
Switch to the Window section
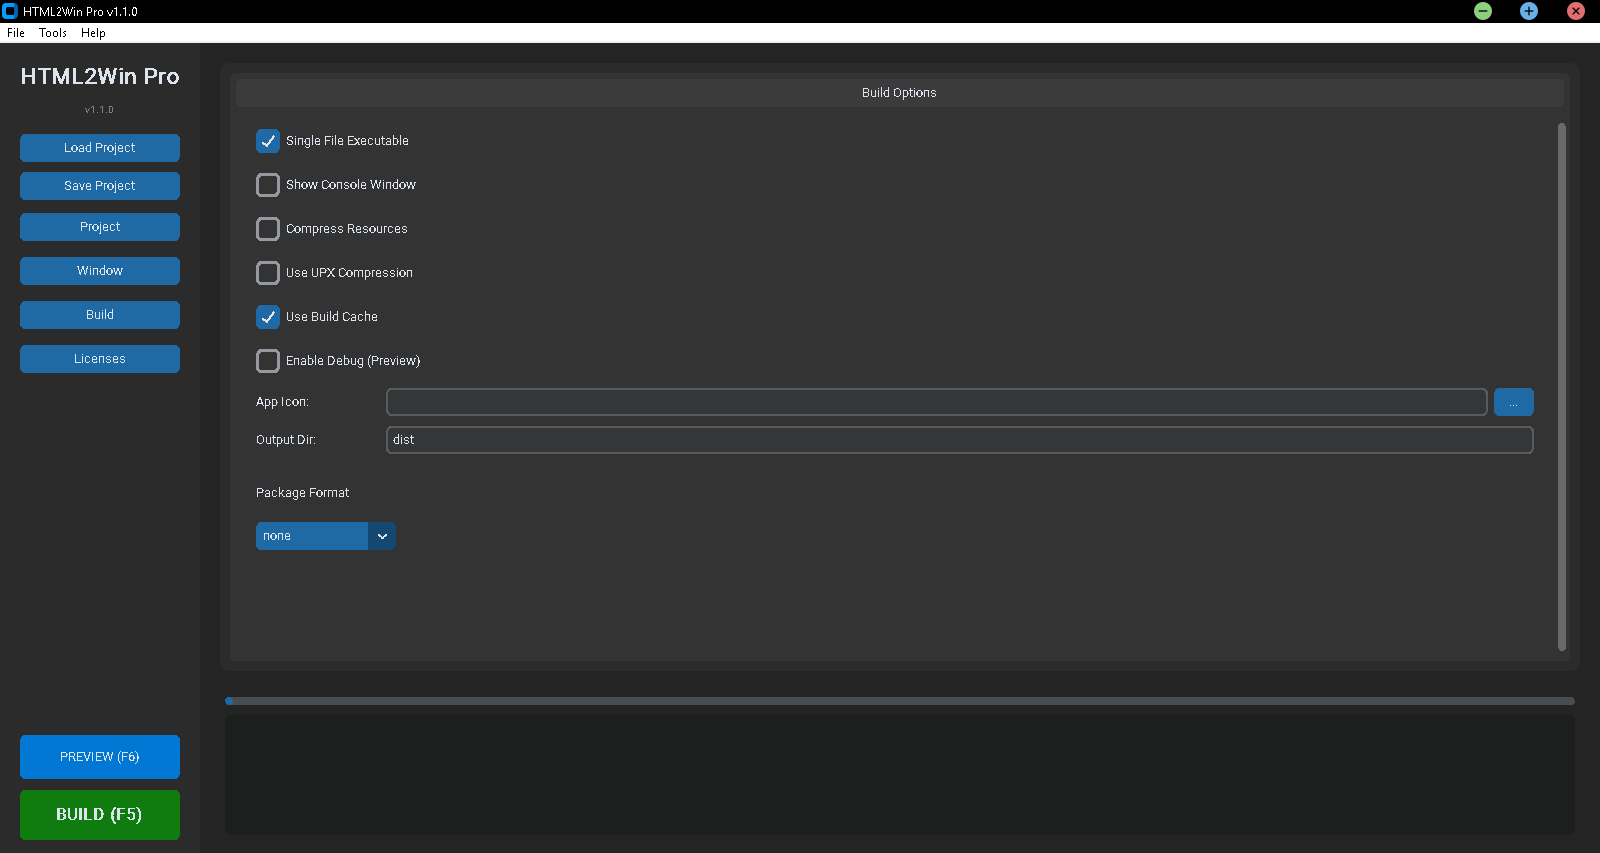click(100, 271)
